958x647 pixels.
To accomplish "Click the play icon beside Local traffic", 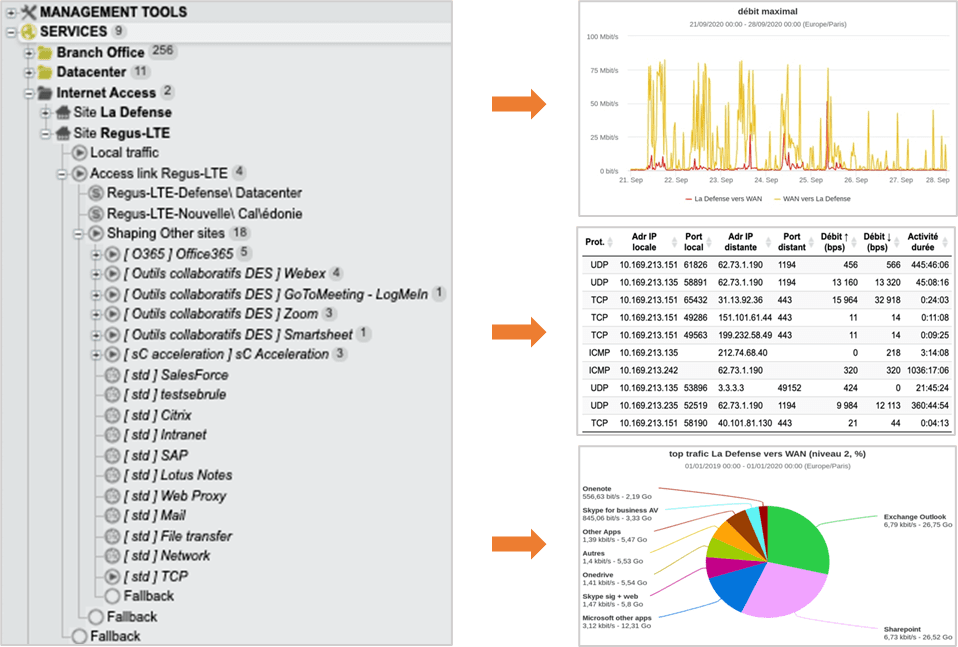I will coord(80,153).
